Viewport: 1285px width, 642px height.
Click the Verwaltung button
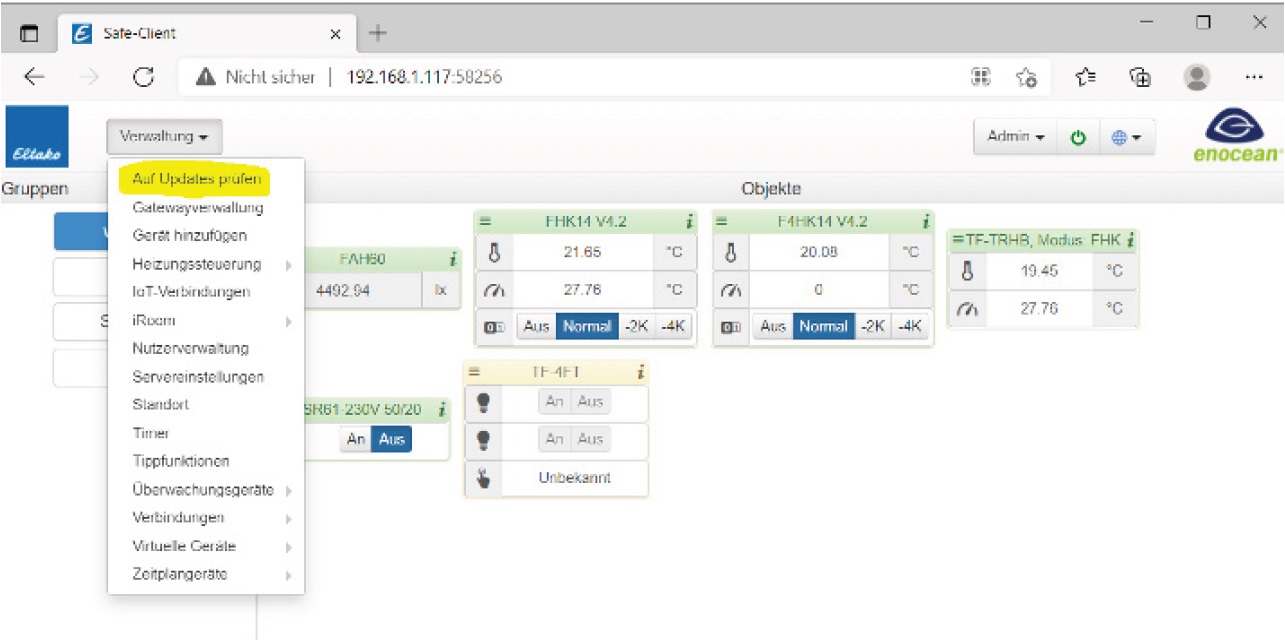click(164, 137)
